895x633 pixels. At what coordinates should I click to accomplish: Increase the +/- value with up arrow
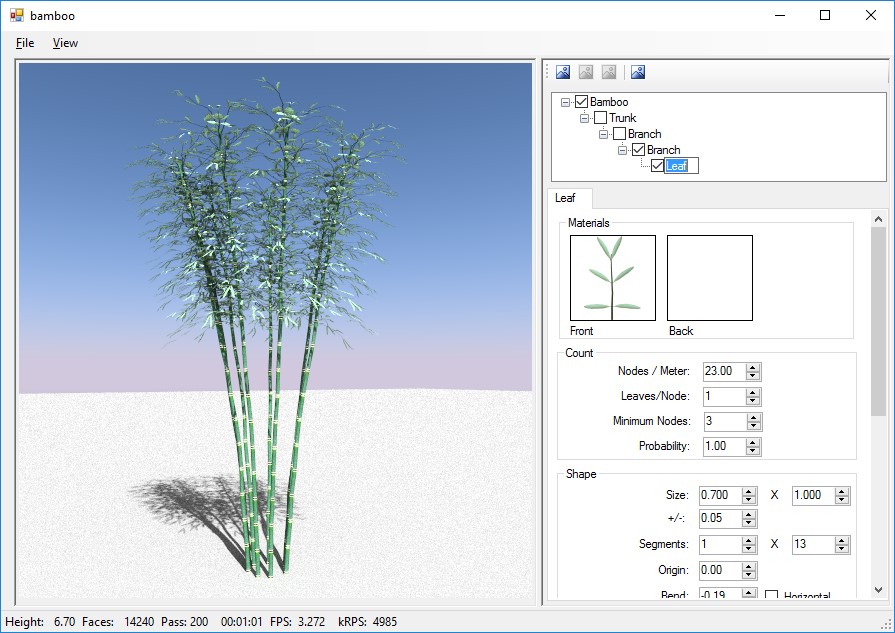pos(749,514)
